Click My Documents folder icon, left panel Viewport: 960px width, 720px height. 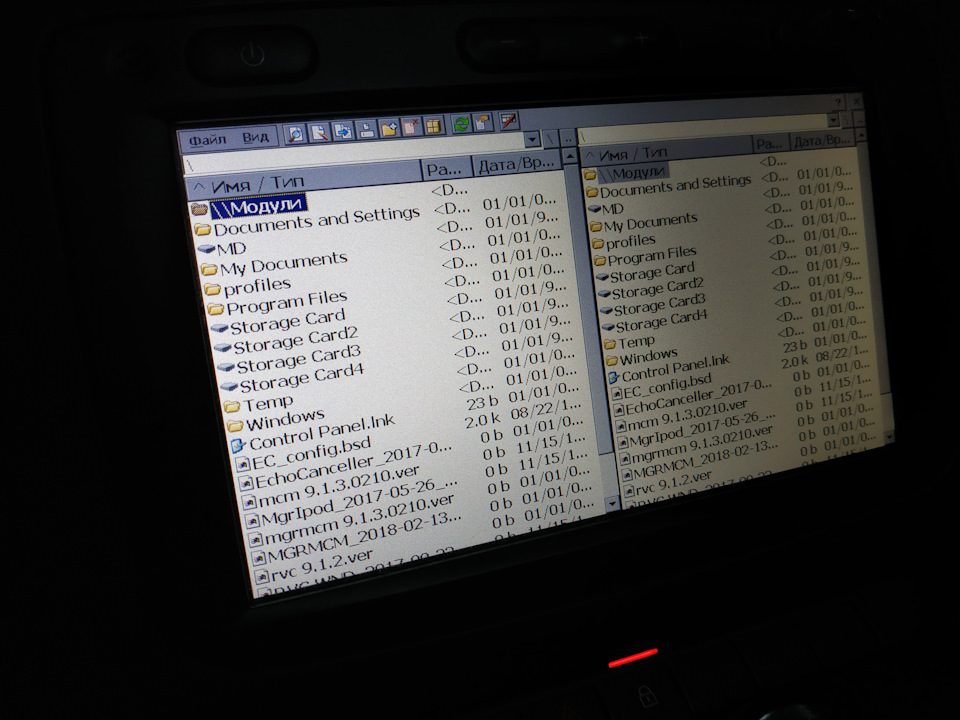click(210, 269)
